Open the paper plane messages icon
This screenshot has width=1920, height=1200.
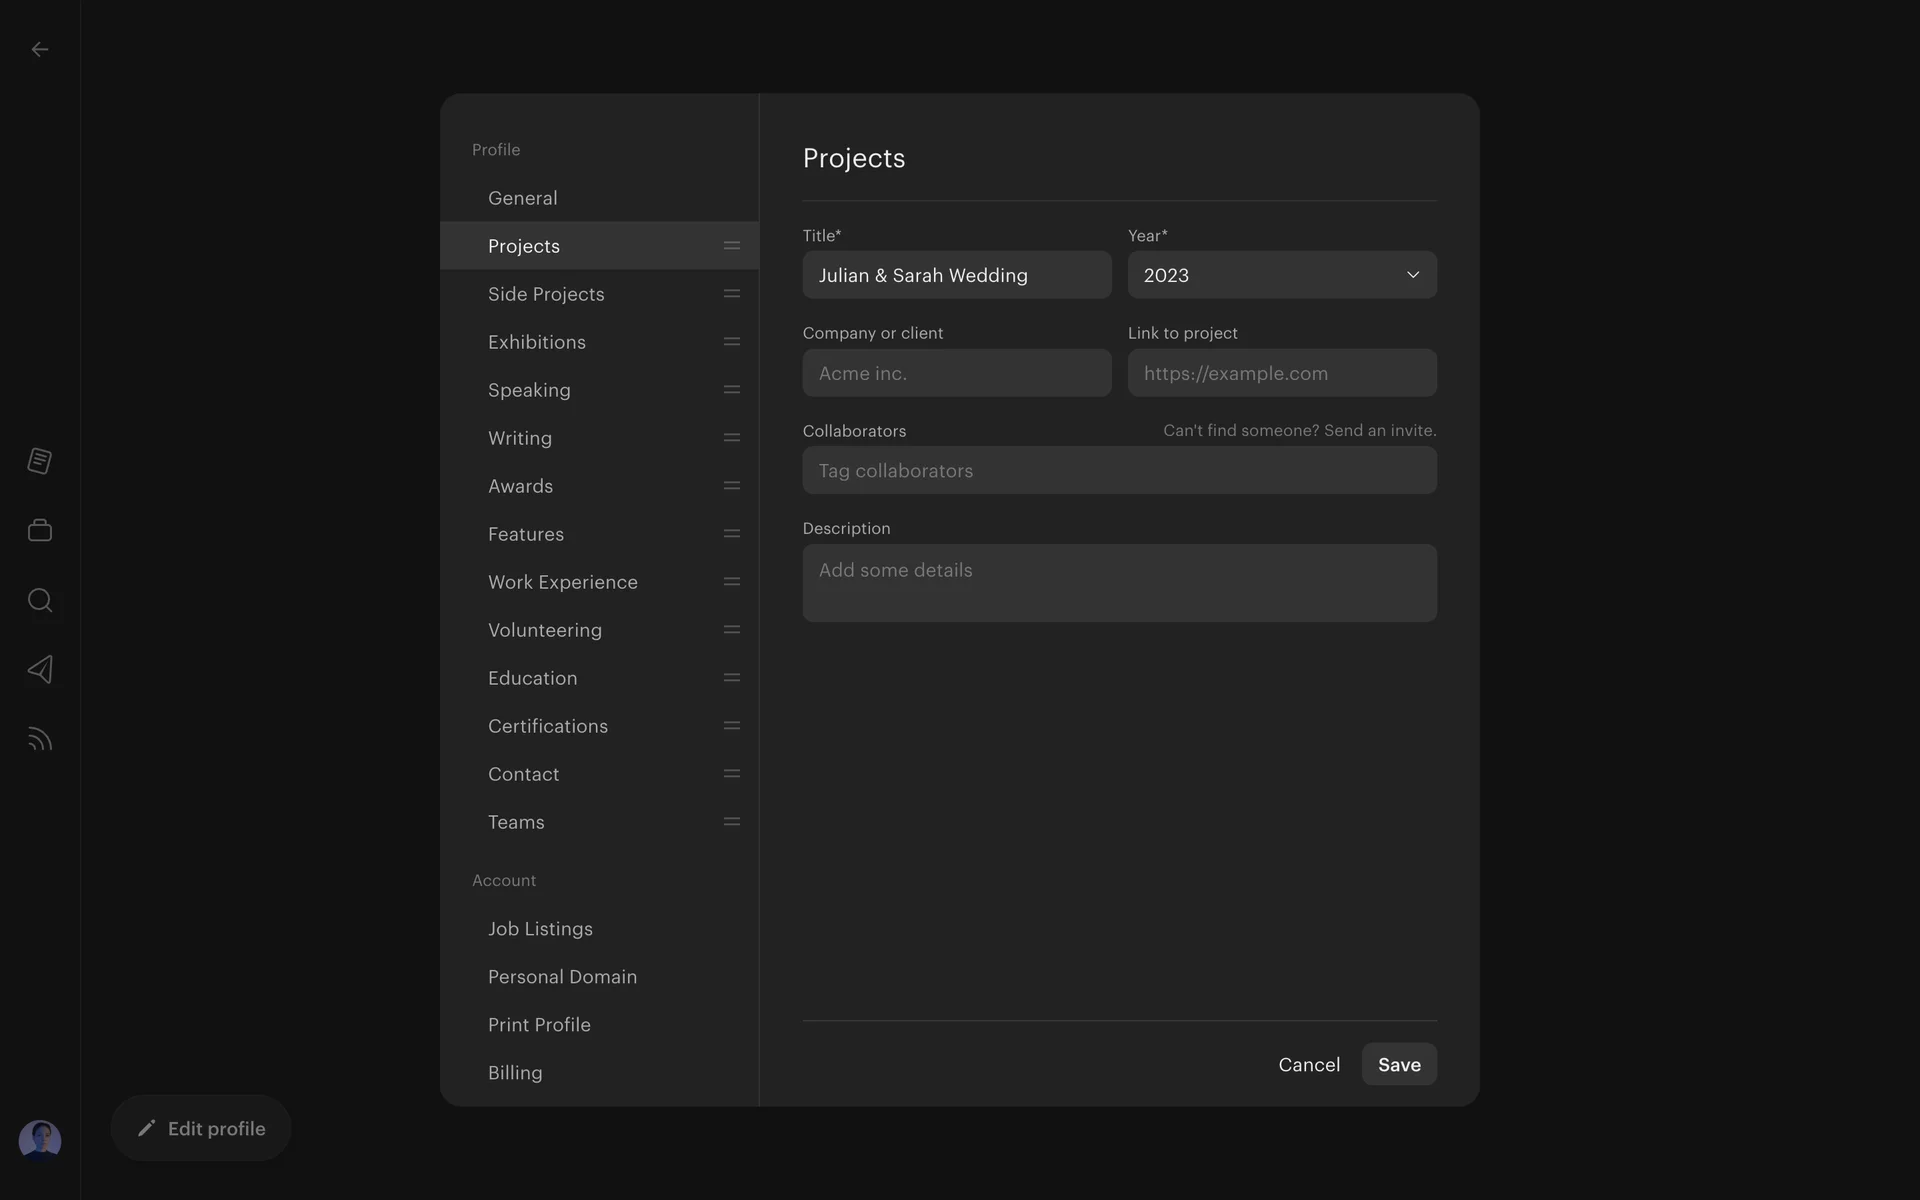(40, 669)
